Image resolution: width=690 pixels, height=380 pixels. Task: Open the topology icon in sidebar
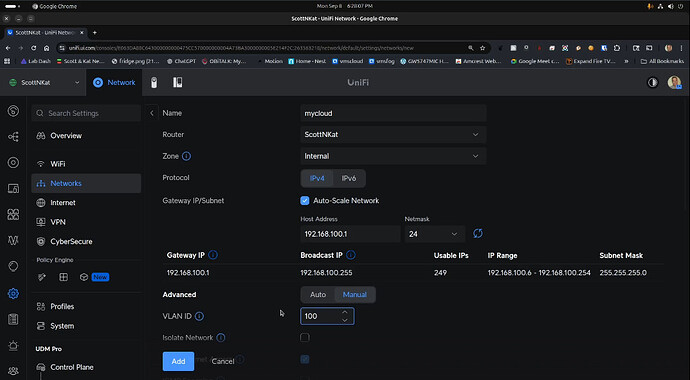point(13,137)
